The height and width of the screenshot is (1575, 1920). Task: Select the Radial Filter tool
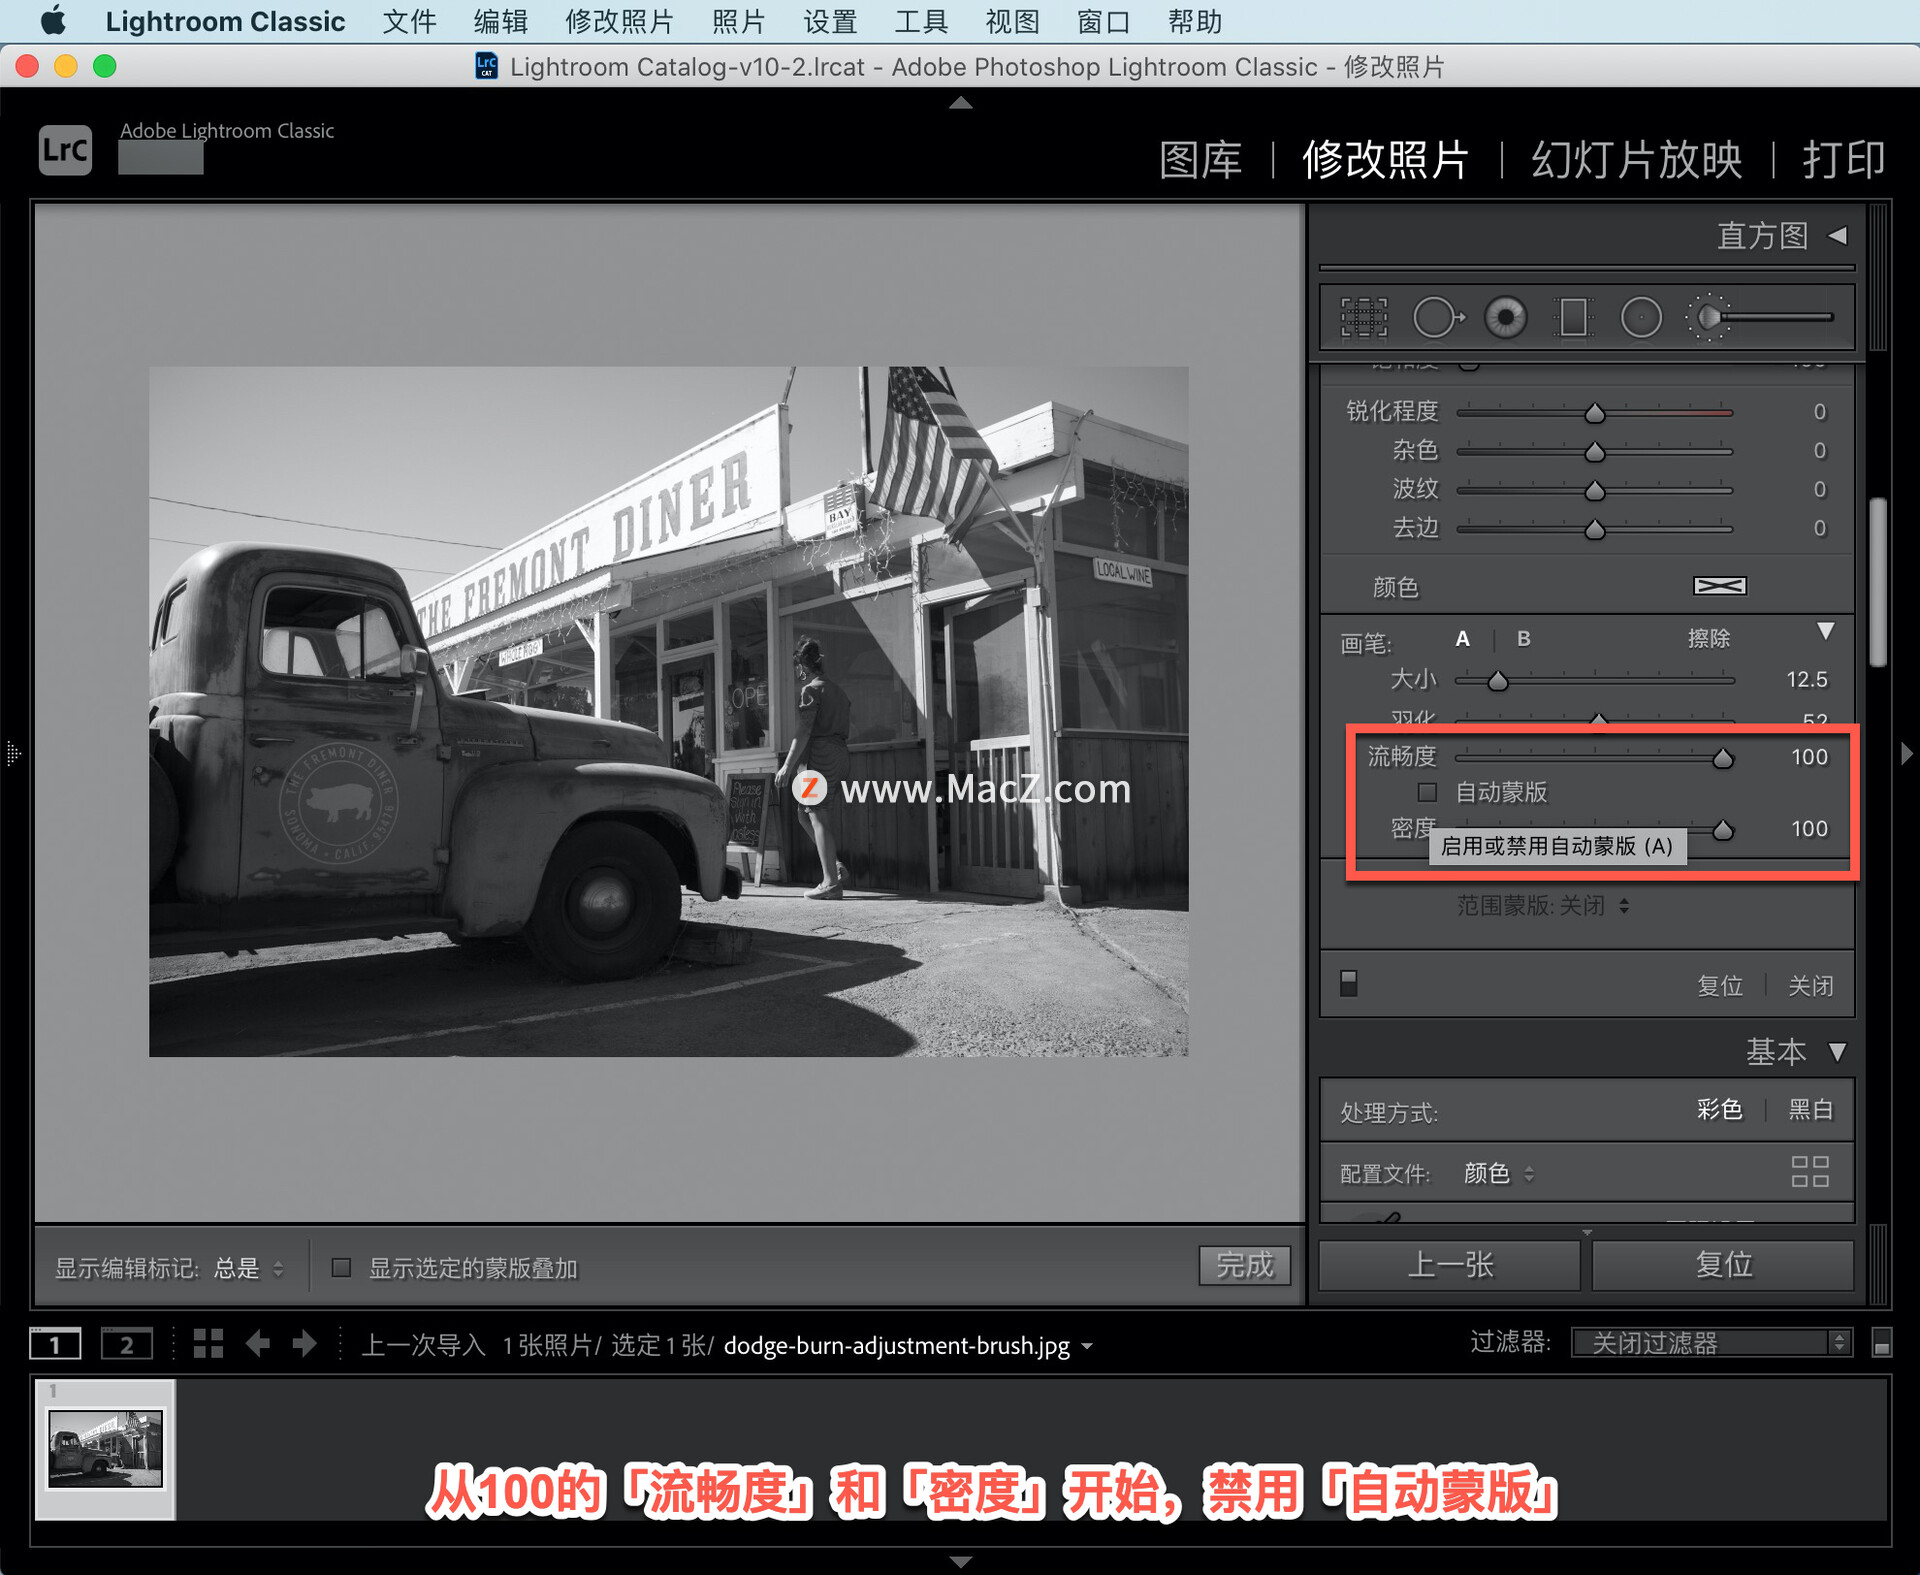click(1641, 318)
